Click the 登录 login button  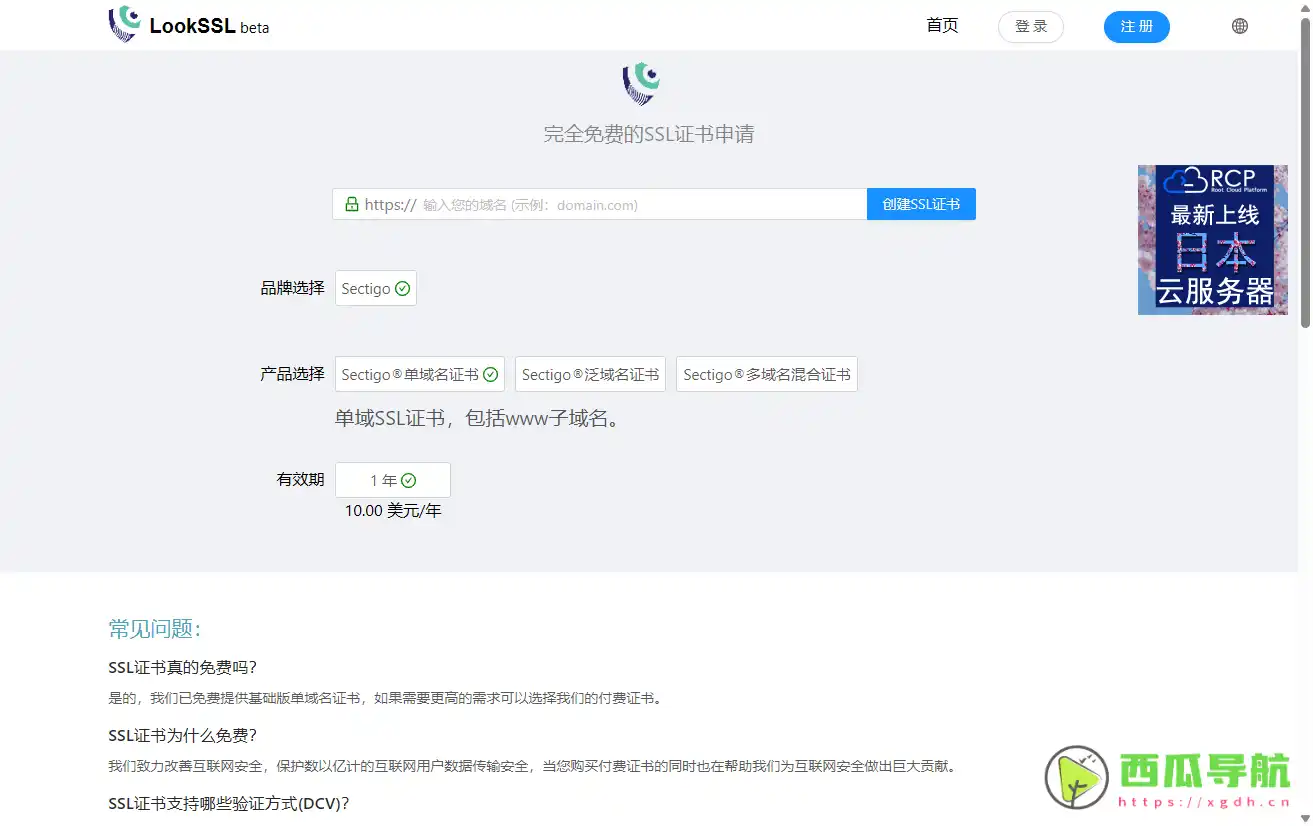click(1030, 26)
